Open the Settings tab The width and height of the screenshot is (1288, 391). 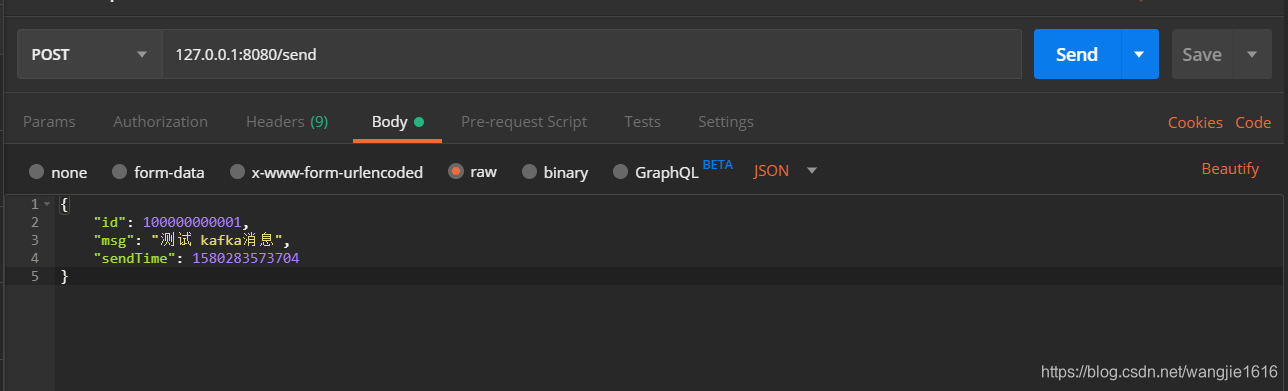point(726,122)
